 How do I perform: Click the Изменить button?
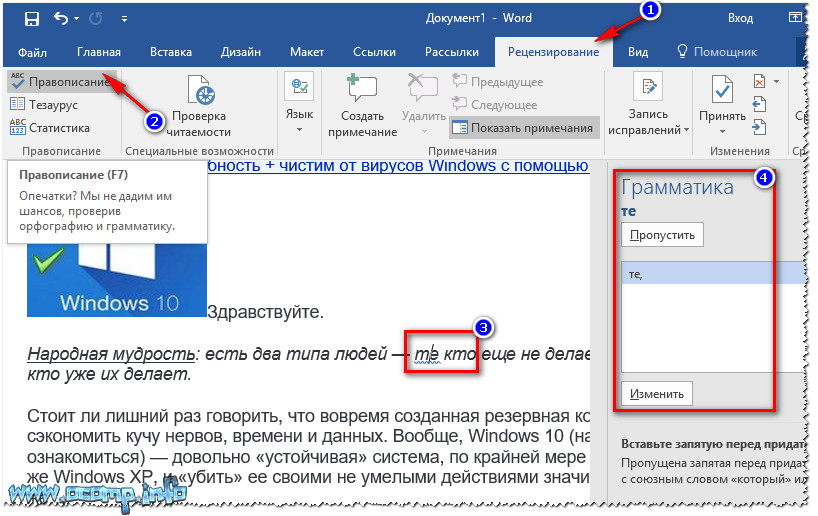(657, 394)
